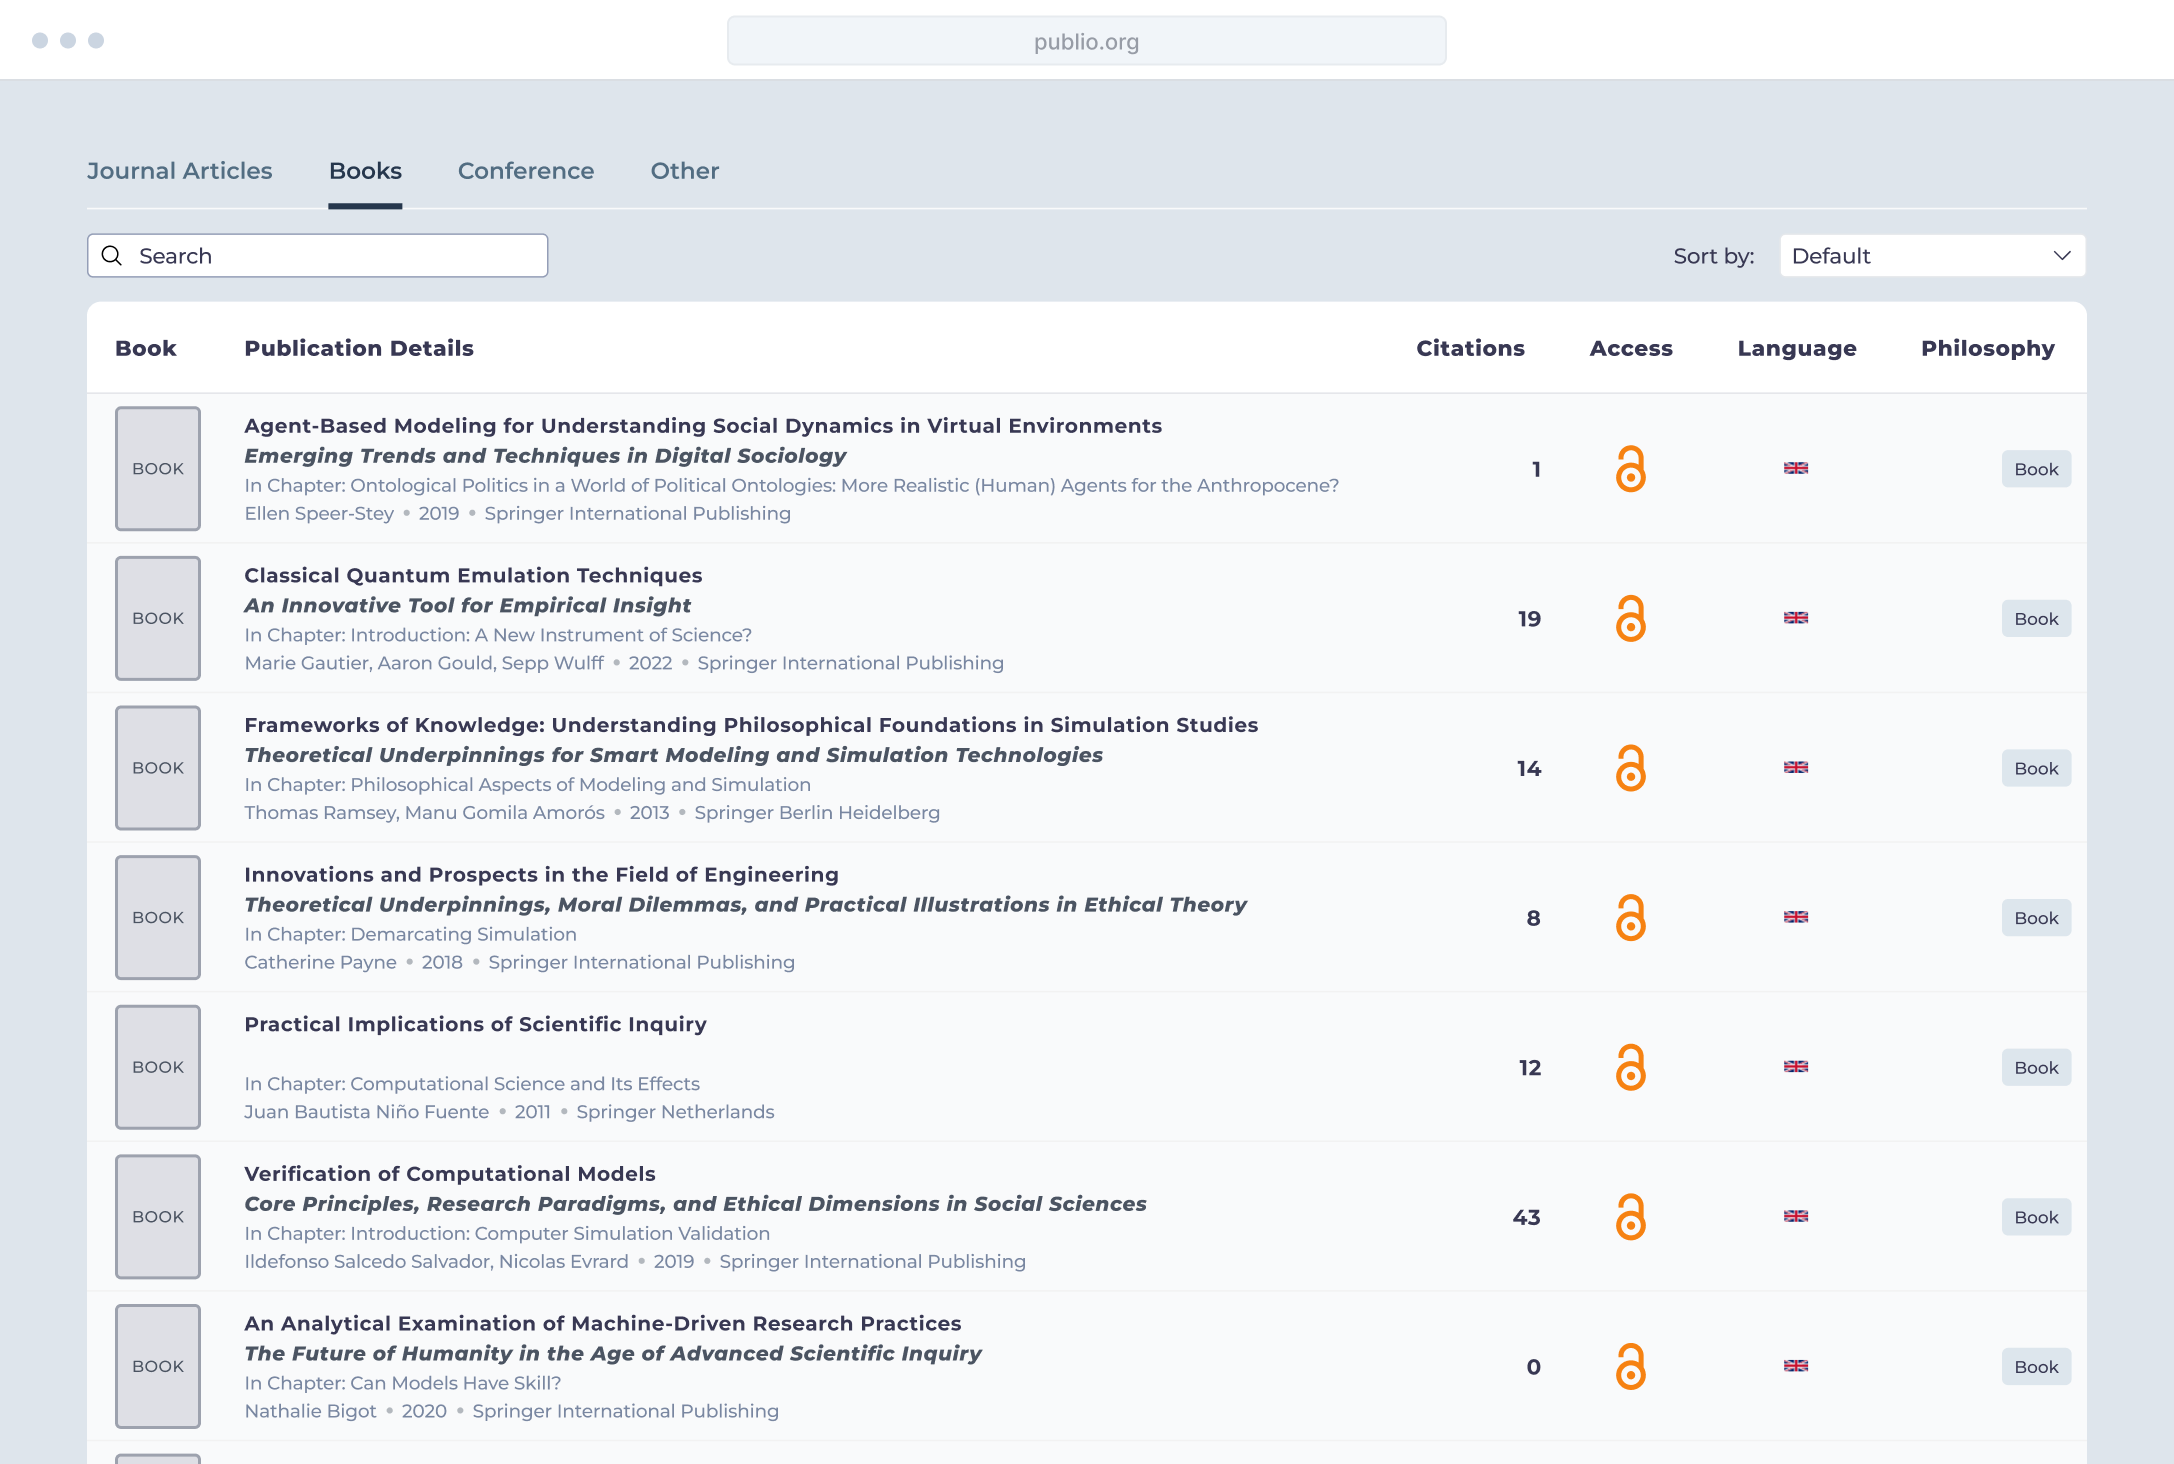Image resolution: width=2174 pixels, height=1464 pixels.
Task: Click open access icon for Classical Quantum Emulation Techniques
Action: 1630,619
